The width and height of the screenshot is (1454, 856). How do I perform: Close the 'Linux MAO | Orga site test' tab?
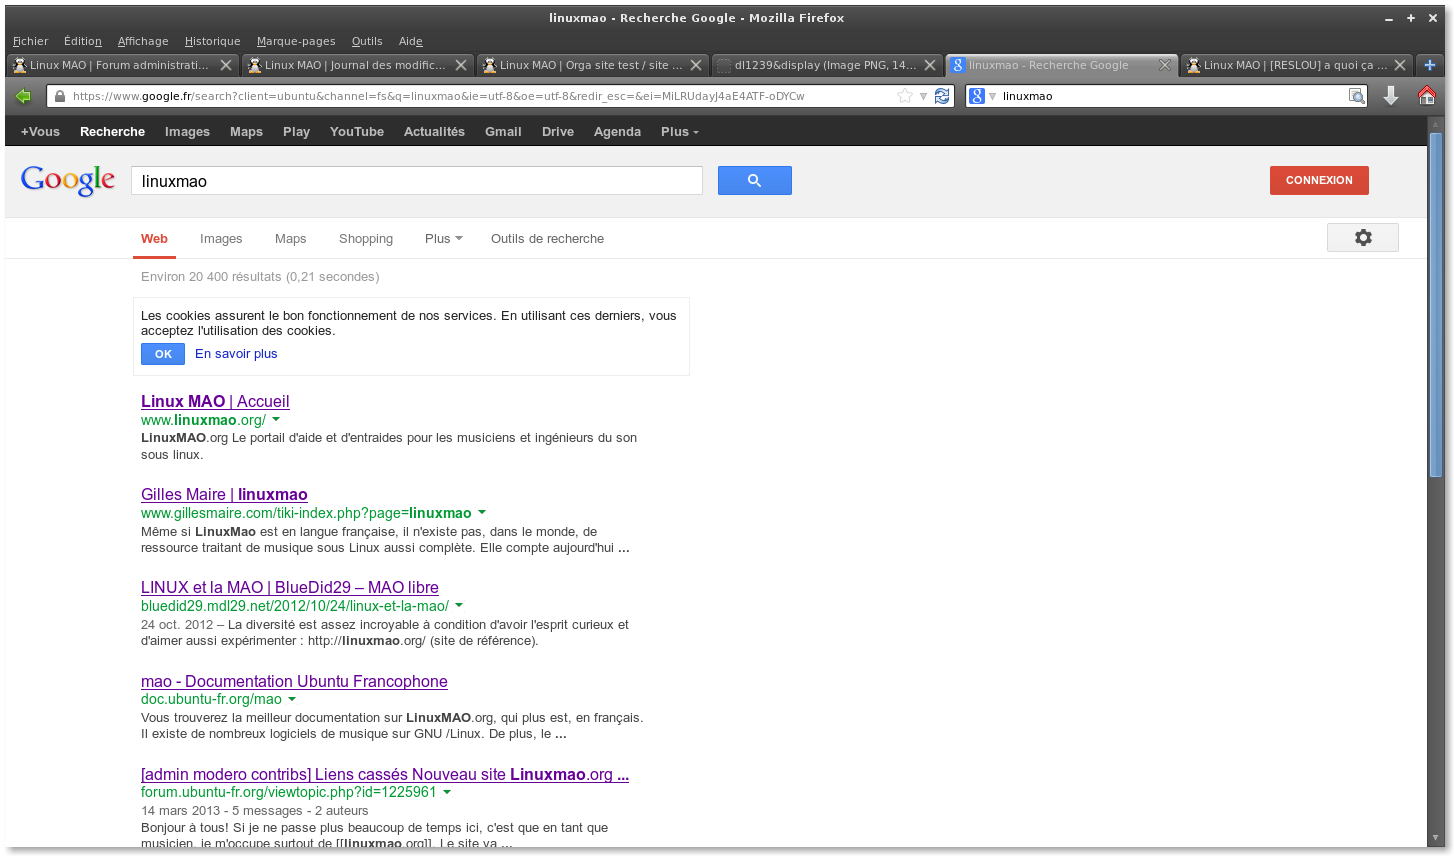[x=696, y=65]
